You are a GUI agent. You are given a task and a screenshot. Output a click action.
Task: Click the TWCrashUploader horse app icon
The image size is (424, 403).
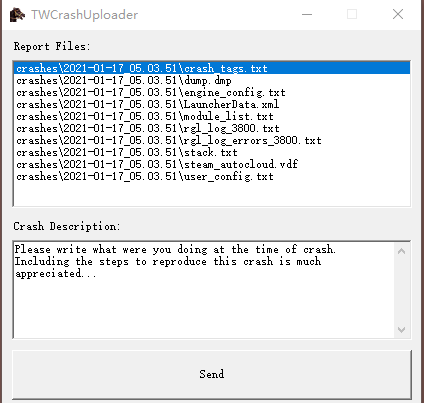pos(17,15)
